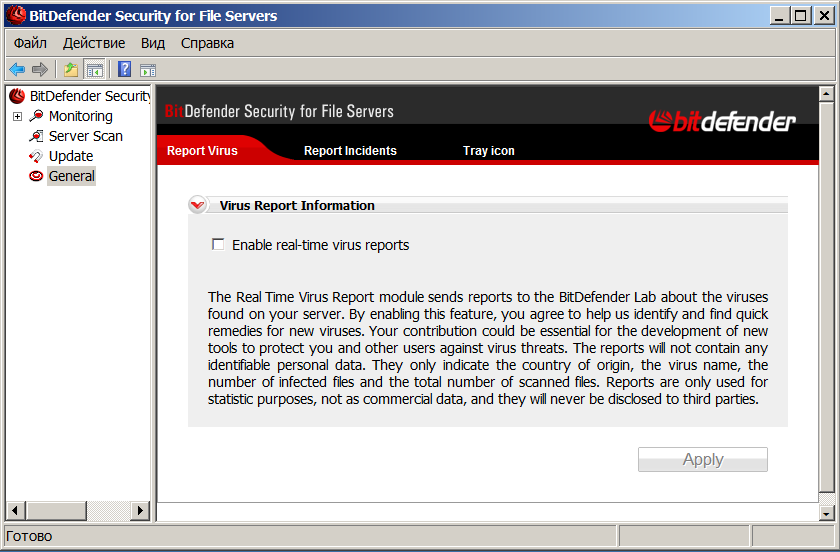Select Monitoring in the tree
Screen dimensions: 840x552
coord(80,116)
